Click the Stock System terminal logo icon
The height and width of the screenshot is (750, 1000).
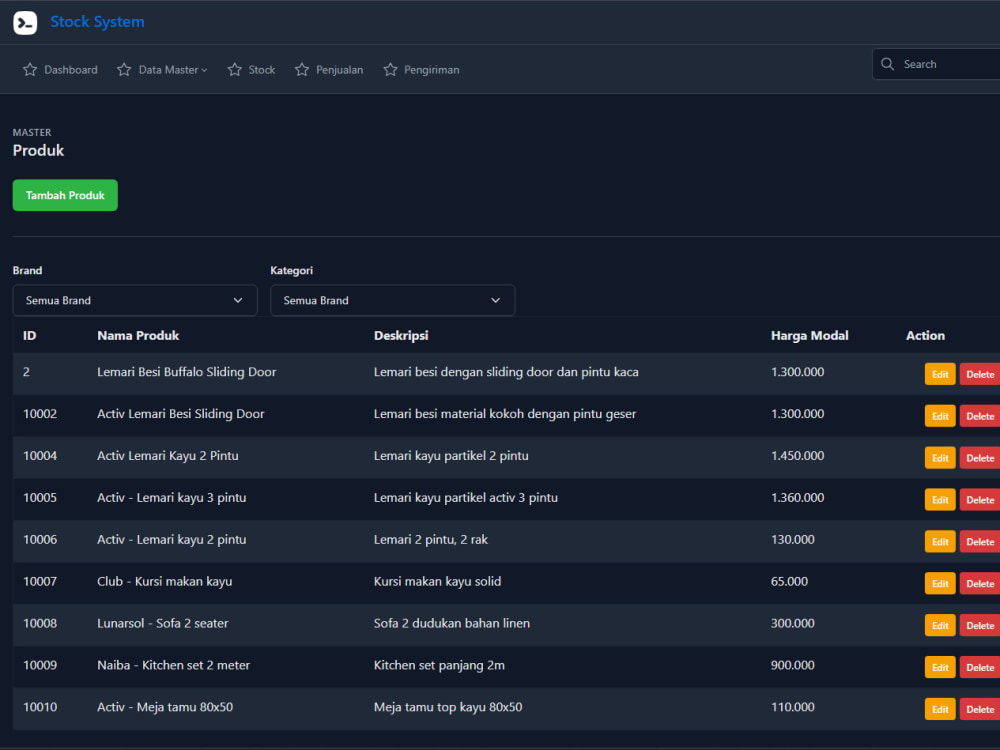[x=25, y=23]
